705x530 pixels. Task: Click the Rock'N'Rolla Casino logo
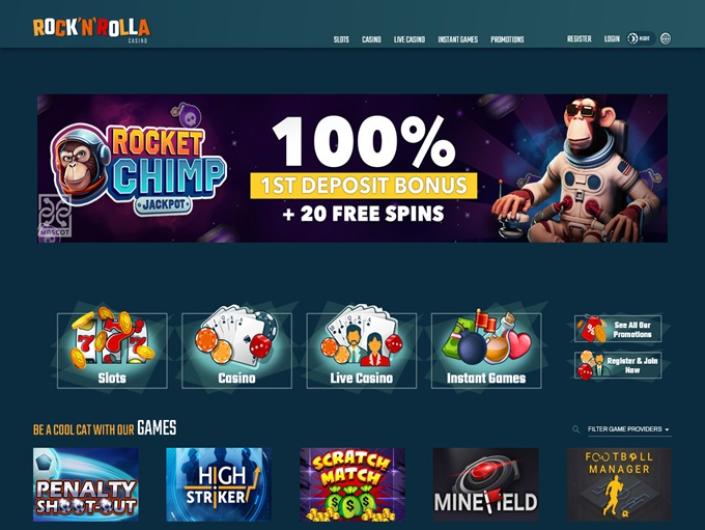point(92,30)
